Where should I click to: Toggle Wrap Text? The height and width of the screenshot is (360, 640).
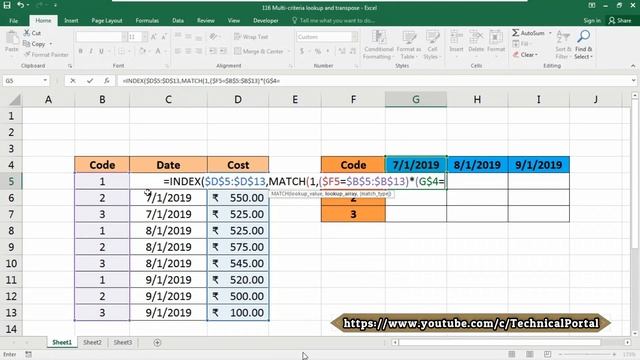251,37
